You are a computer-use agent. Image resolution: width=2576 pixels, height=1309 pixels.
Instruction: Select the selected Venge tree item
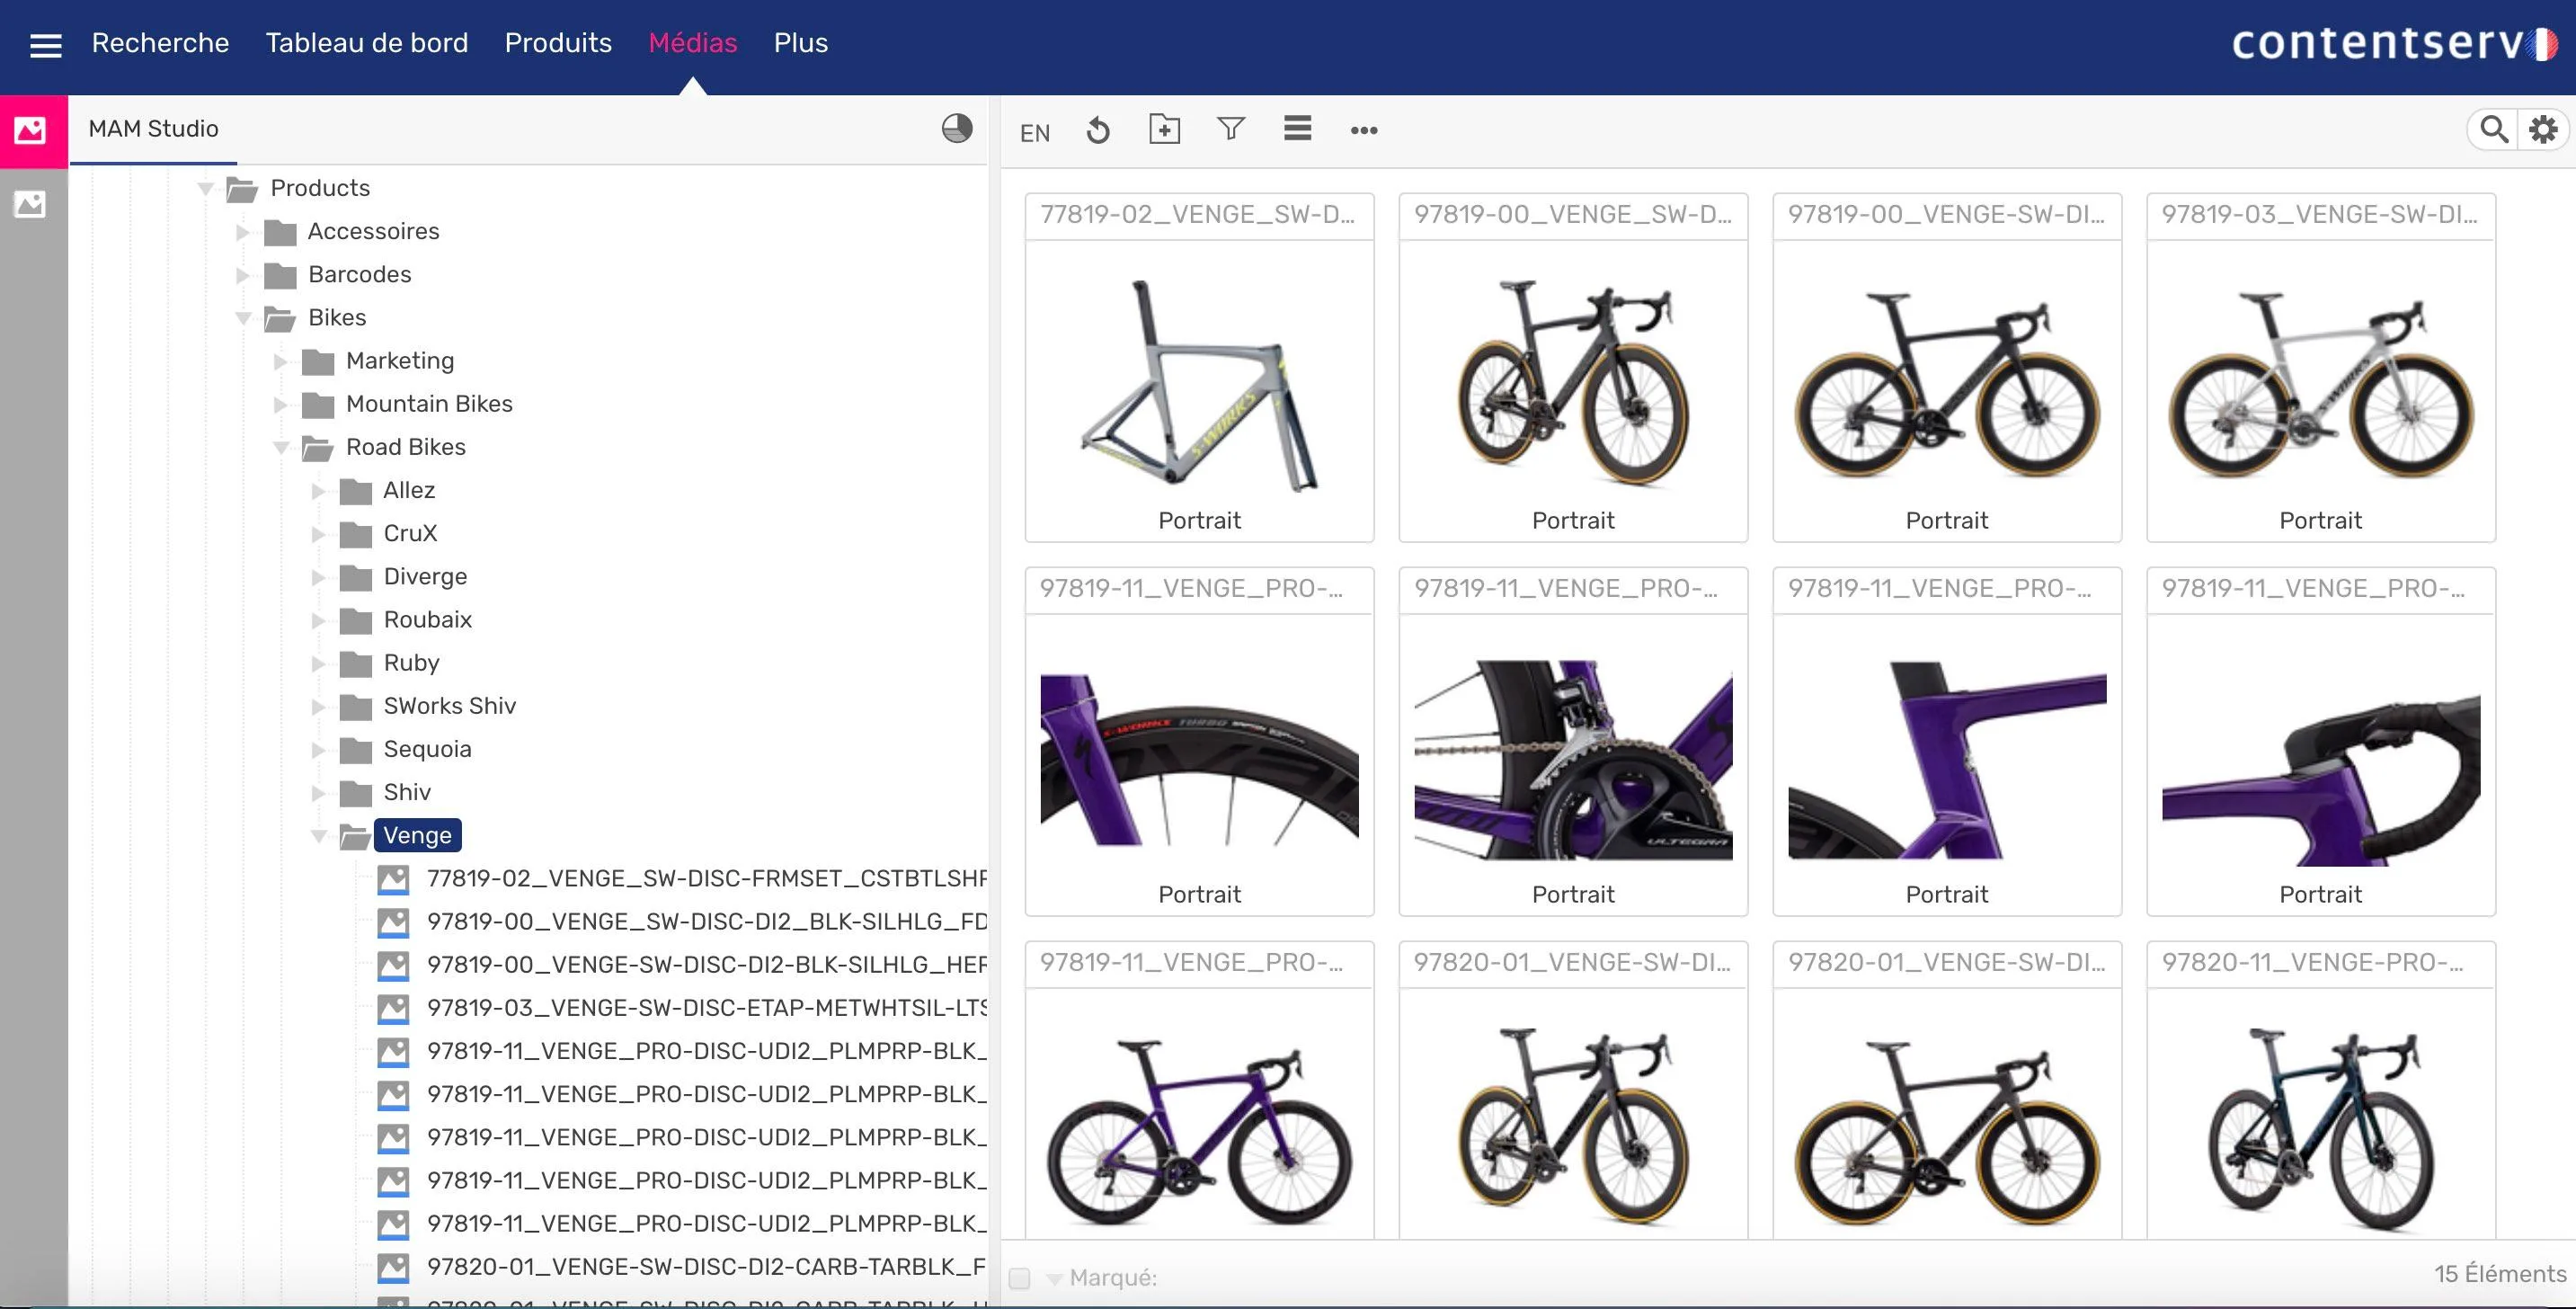tap(417, 836)
